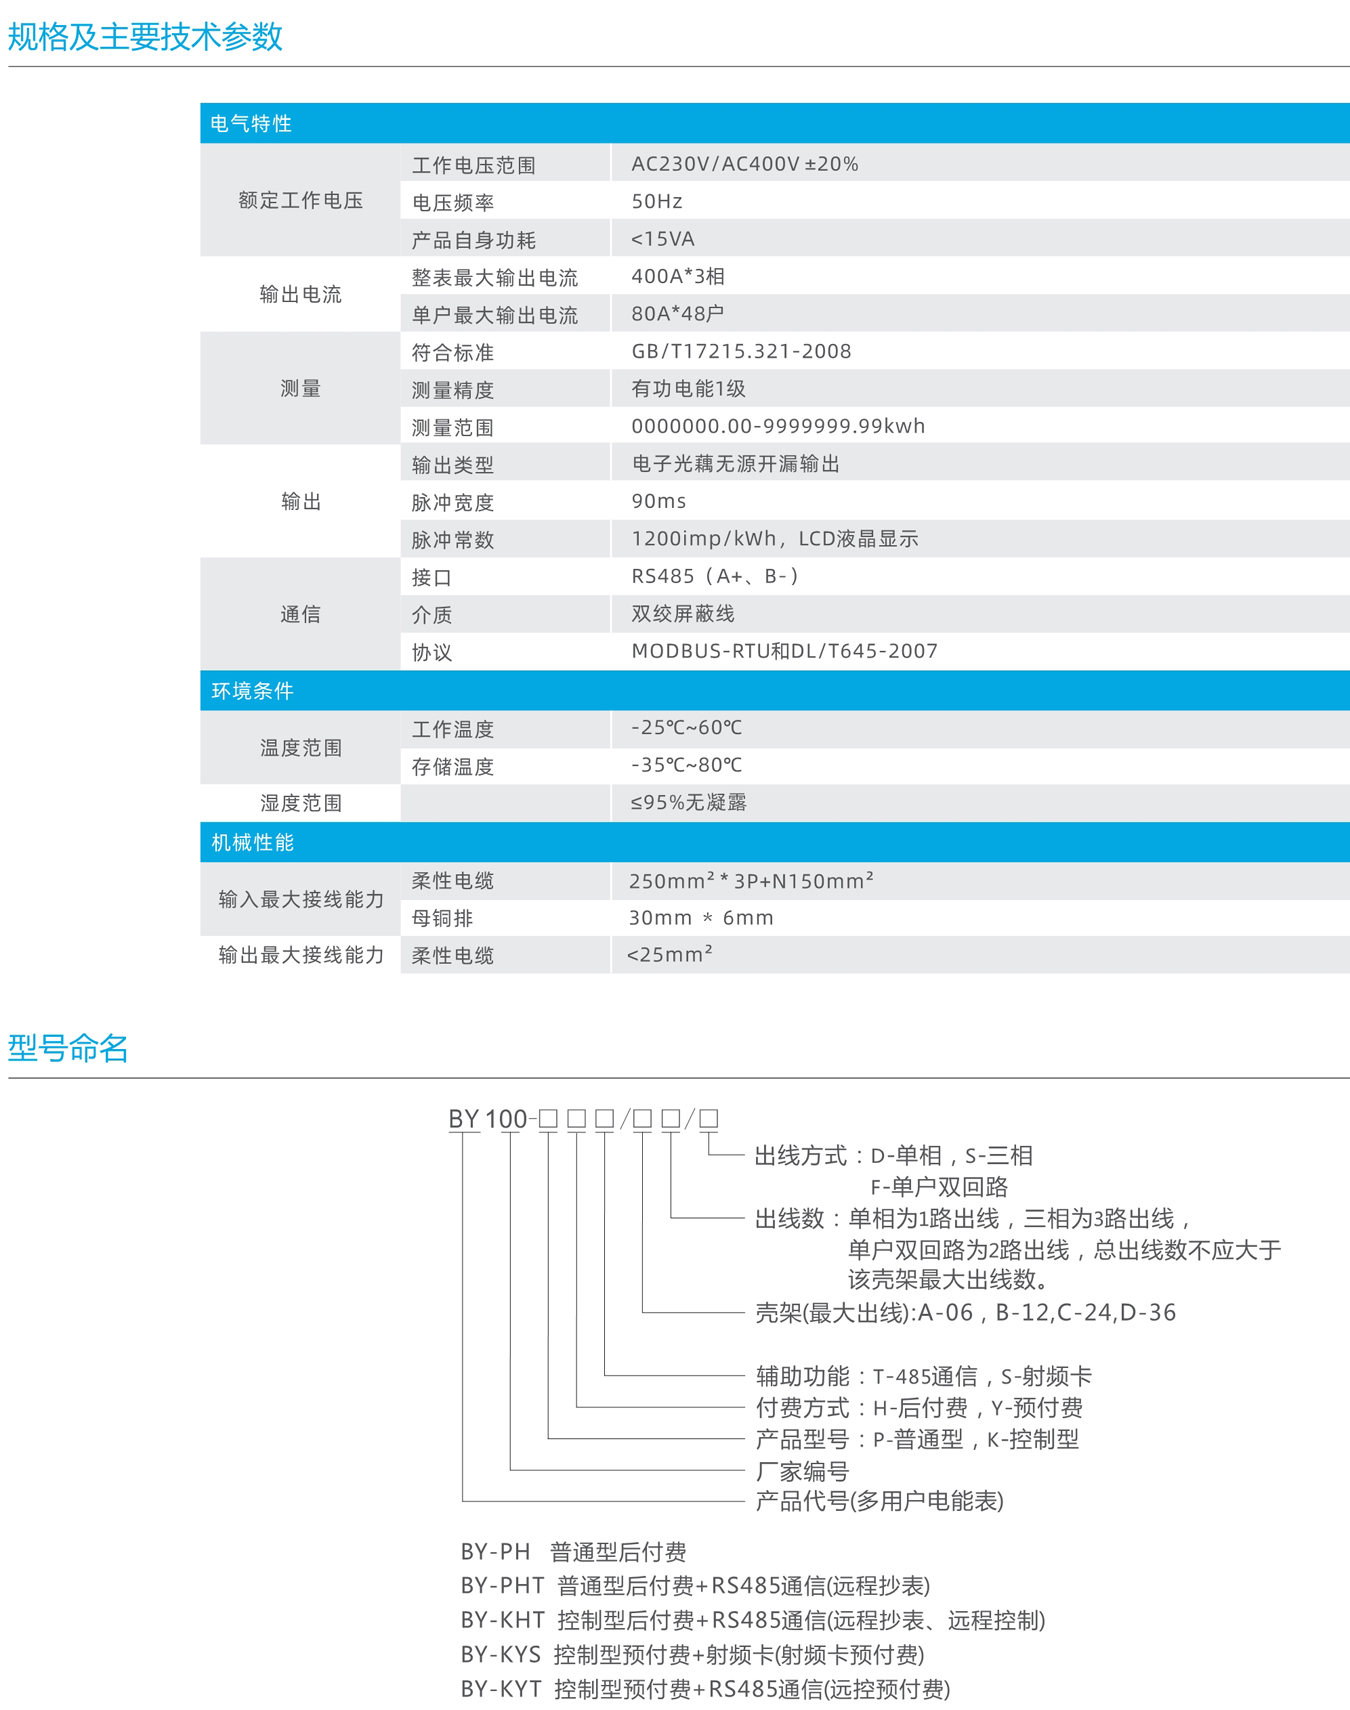Select the 电气特性 blue section header
Image resolution: width=1350 pixels, height=1710 pixels.
(251, 124)
